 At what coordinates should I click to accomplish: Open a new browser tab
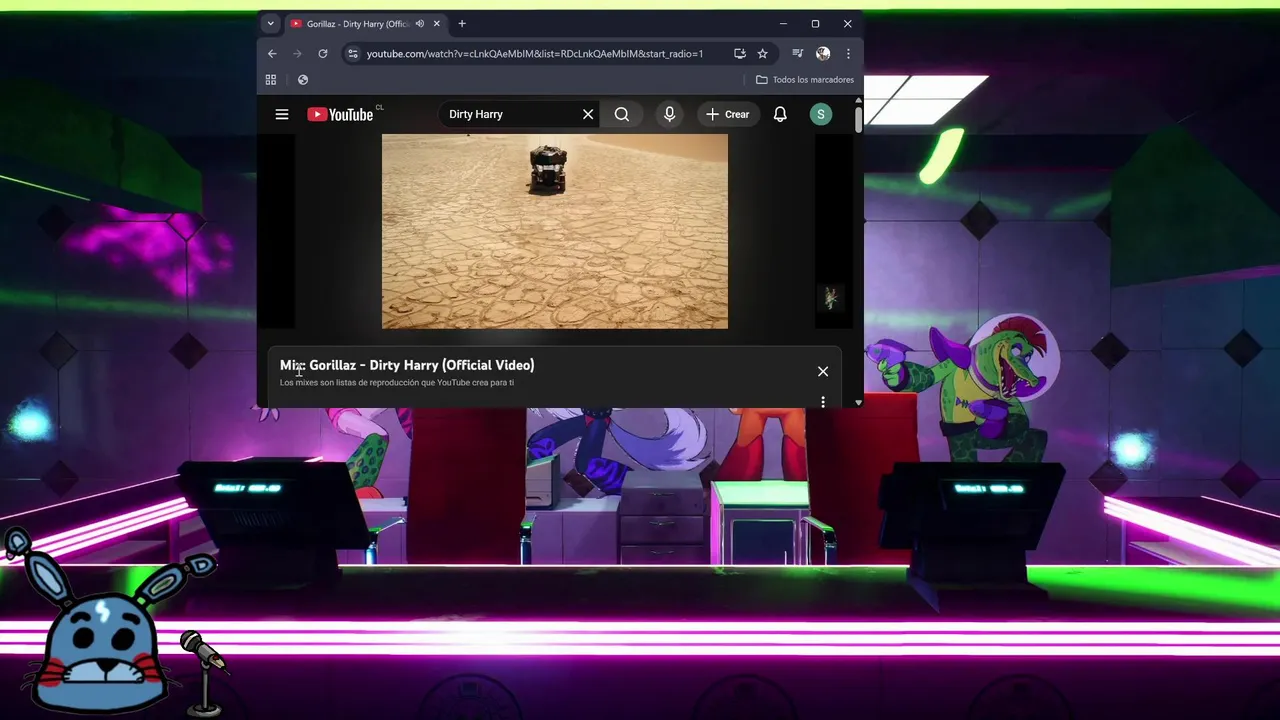pyautogui.click(x=462, y=23)
